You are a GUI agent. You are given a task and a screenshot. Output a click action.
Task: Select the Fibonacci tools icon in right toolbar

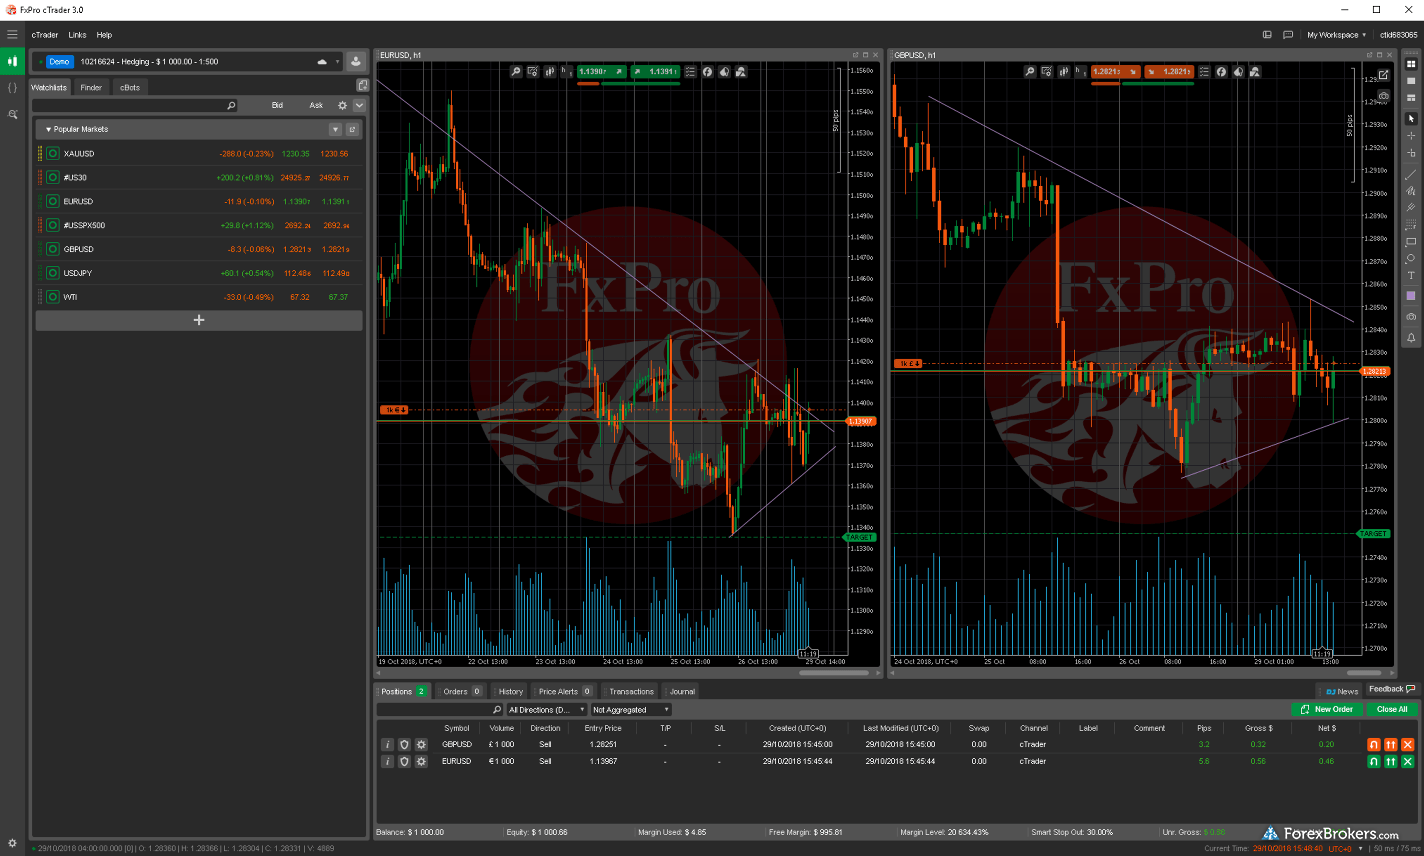(1411, 224)
